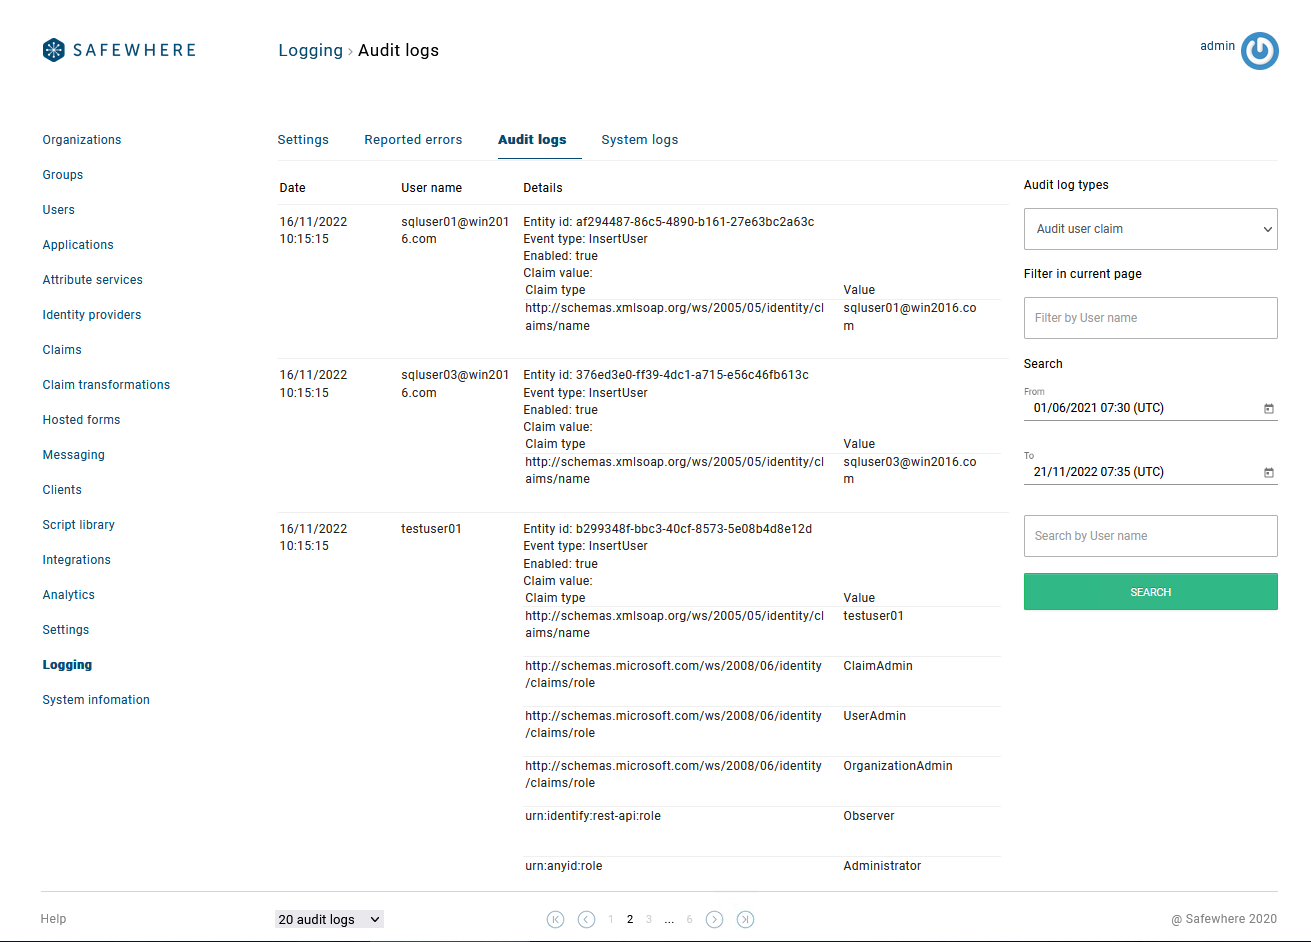The height and width of the screenshot is (942, 1311).
Task: Switch to the System logs tab
Action: coord(639,140)
